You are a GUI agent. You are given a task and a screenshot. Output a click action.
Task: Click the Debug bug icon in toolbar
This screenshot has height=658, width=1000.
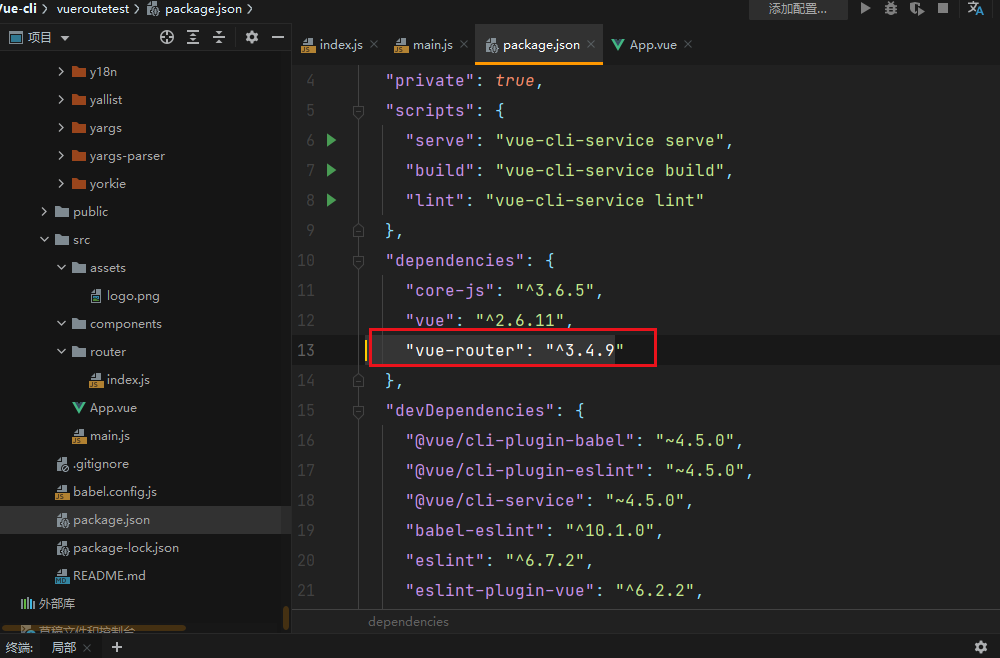click(x=891, y=8)
